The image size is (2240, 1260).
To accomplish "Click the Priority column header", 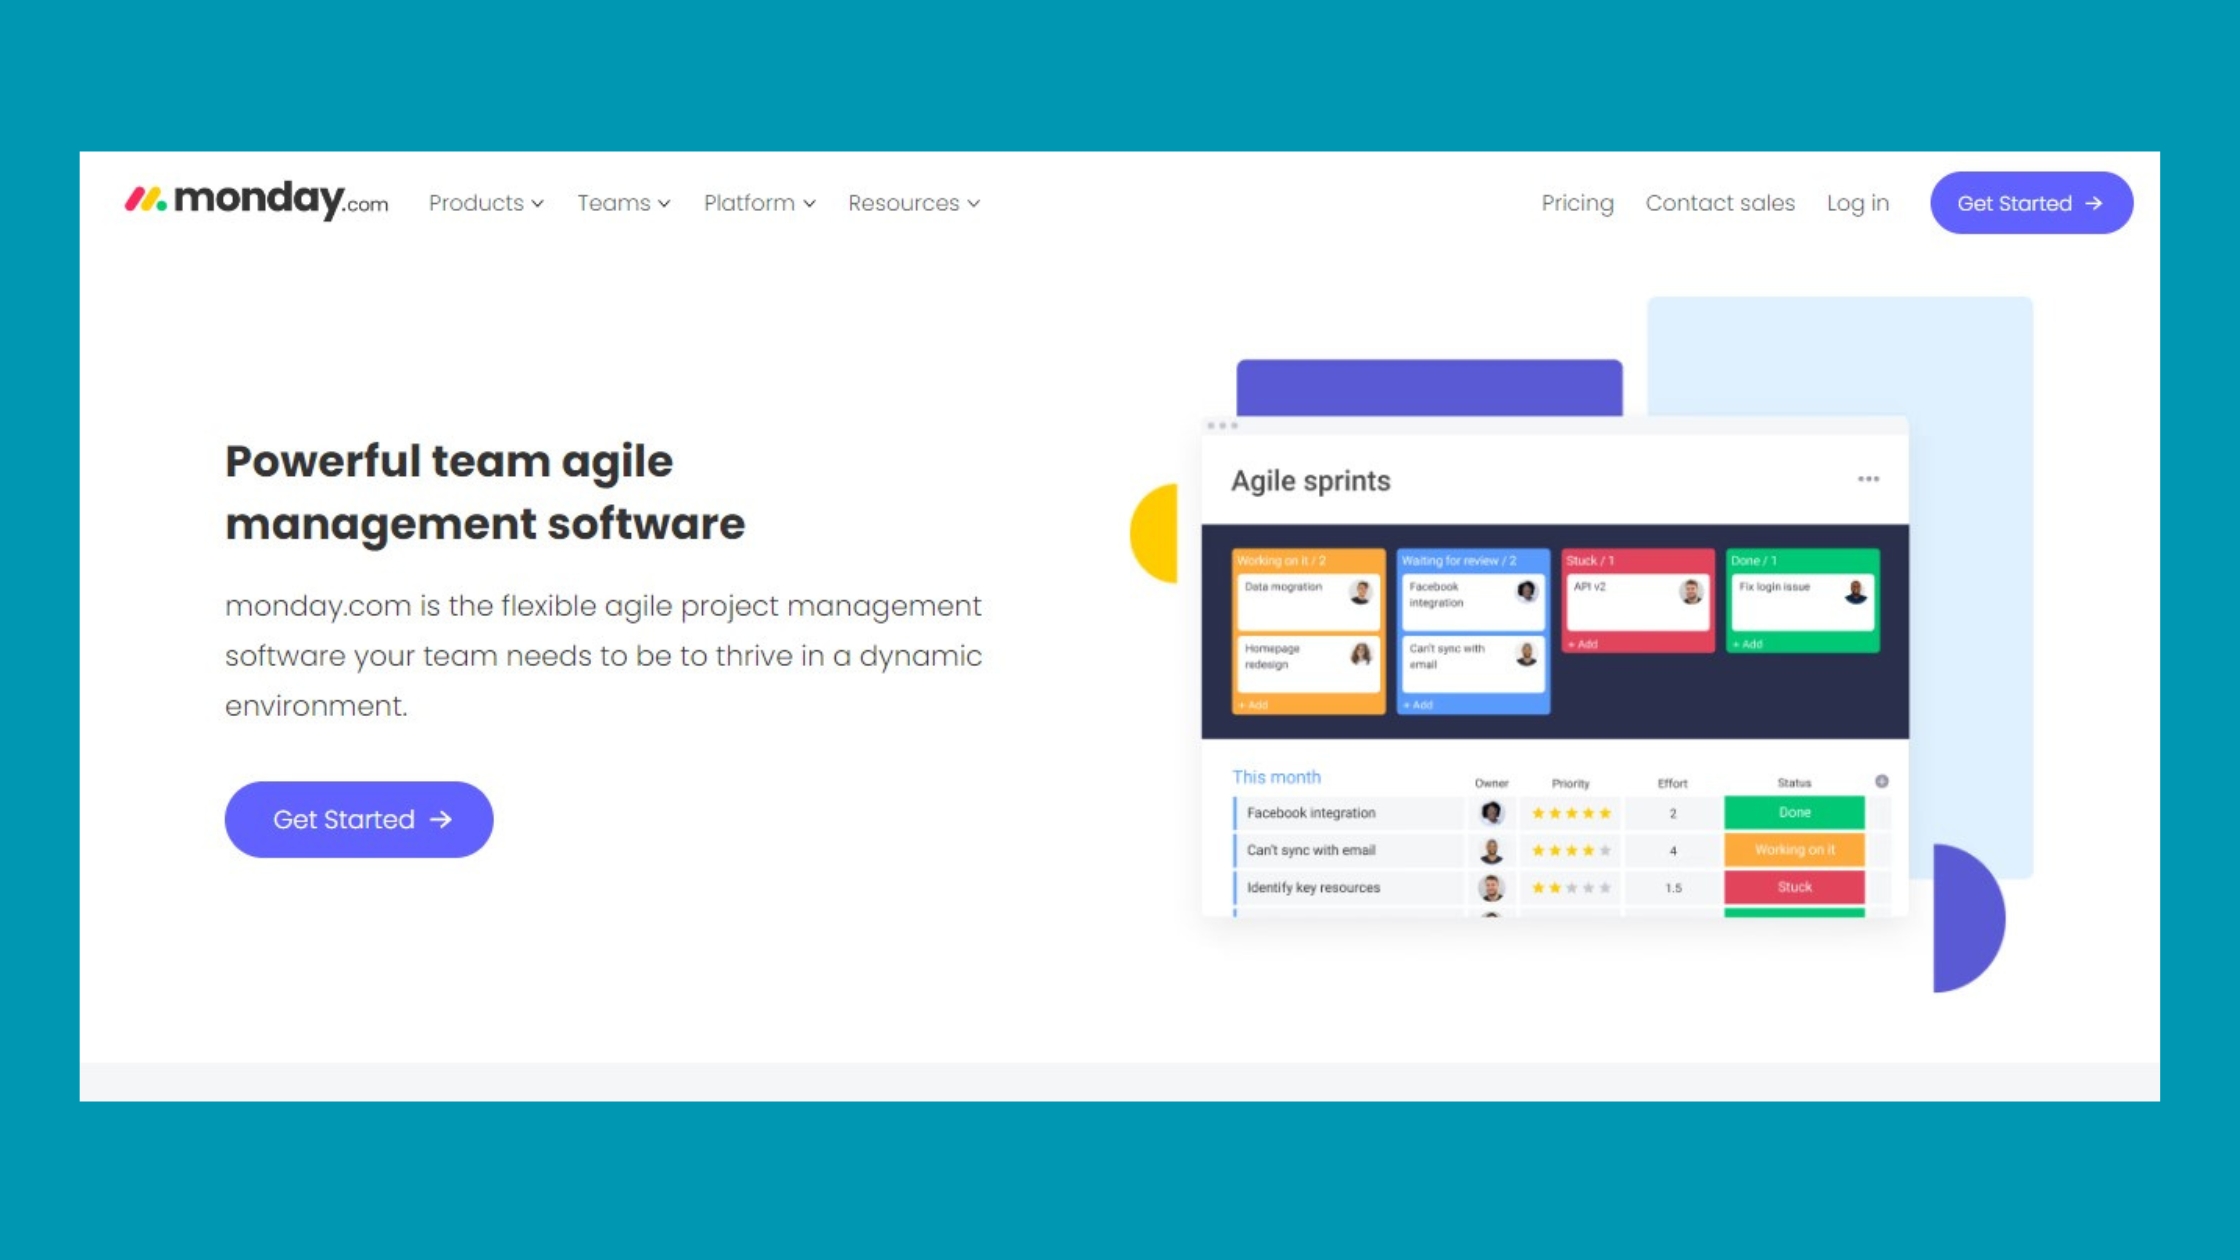I will [1570, 783].
